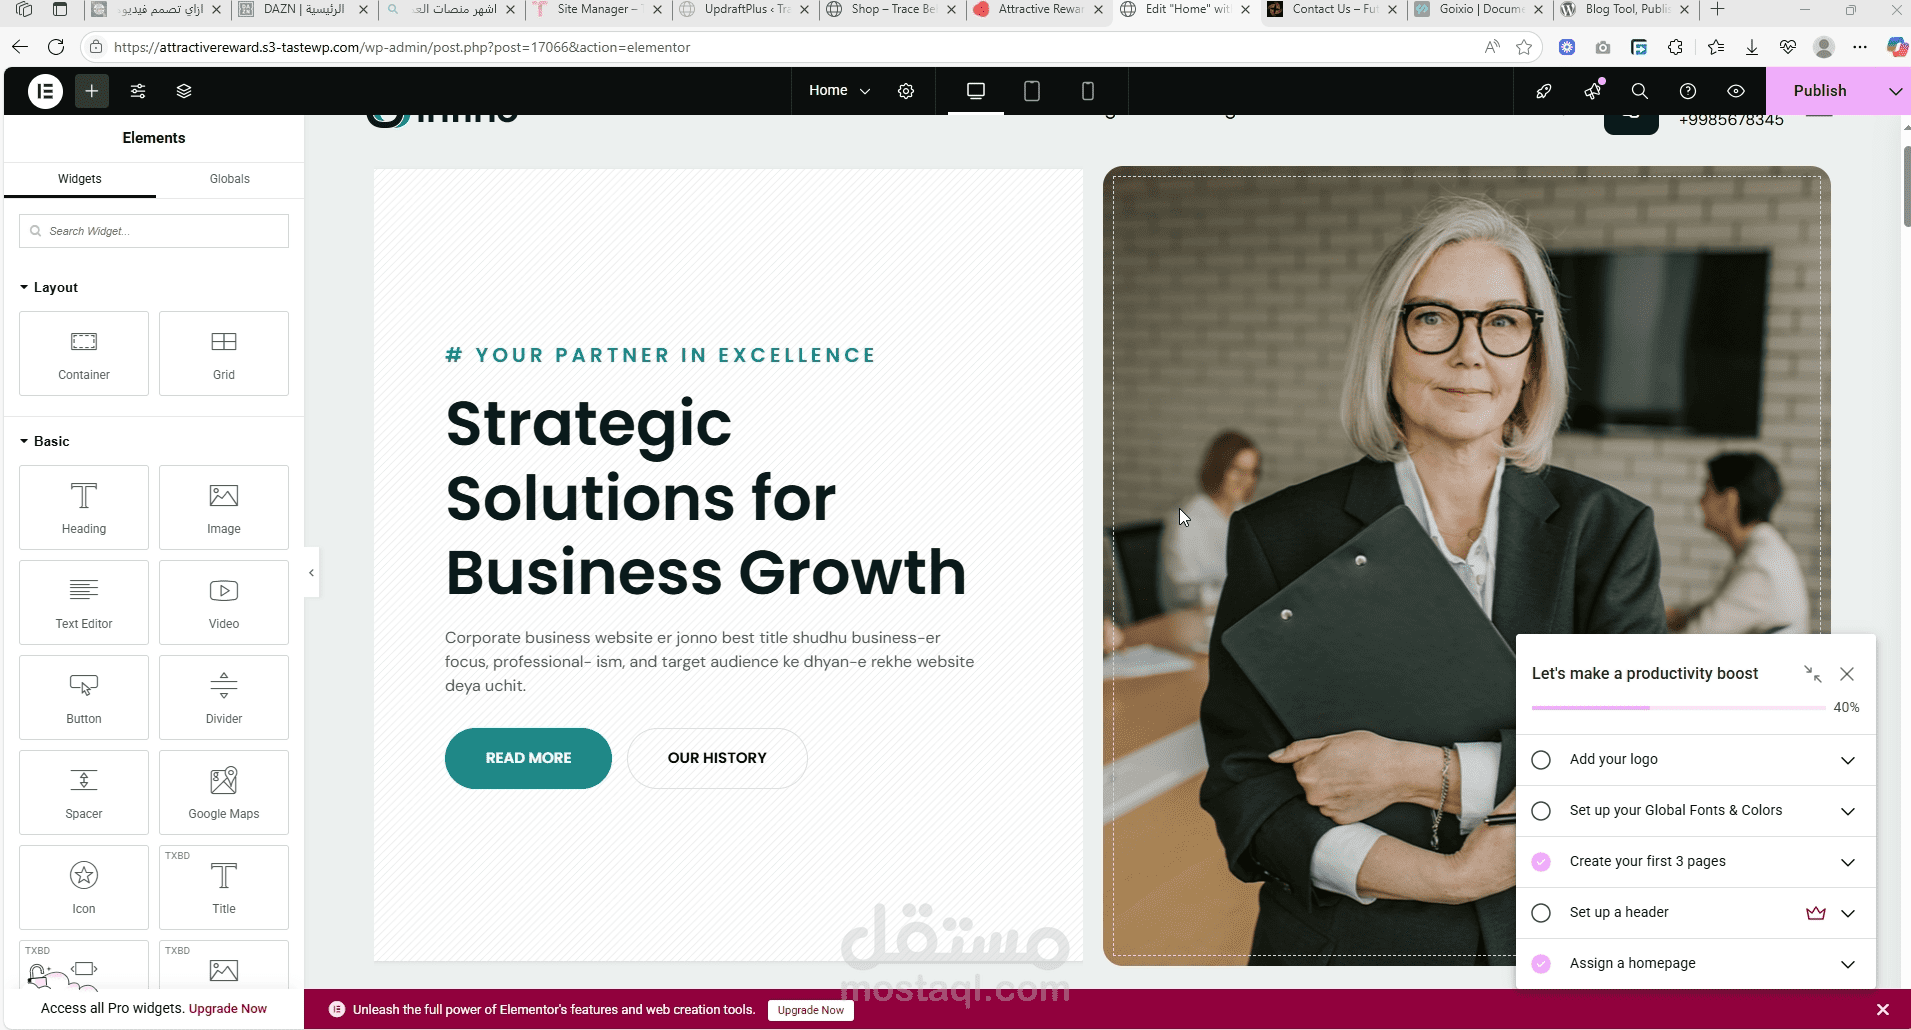The image size is (1911, 1030).
Task: Switch to tablet preview mode
Action: coord(1032,91)
